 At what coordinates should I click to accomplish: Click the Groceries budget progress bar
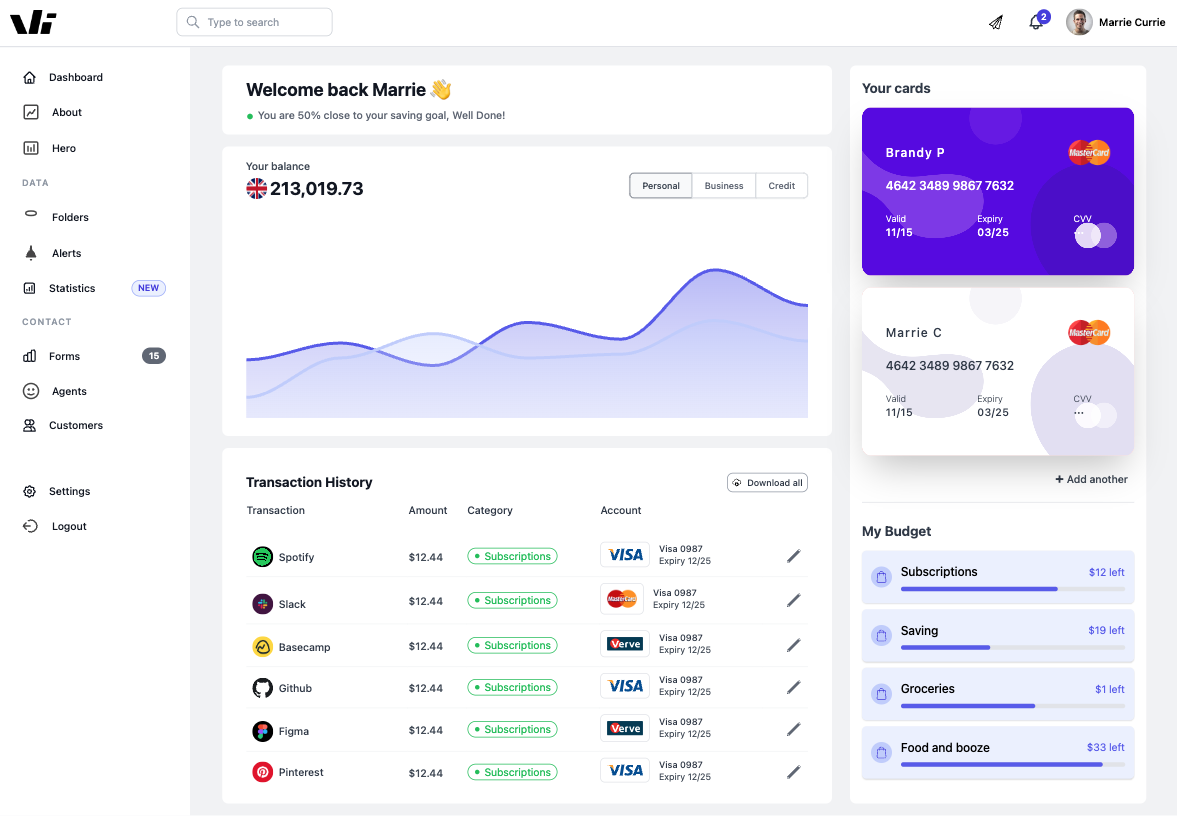click(x=1013, y=706)
